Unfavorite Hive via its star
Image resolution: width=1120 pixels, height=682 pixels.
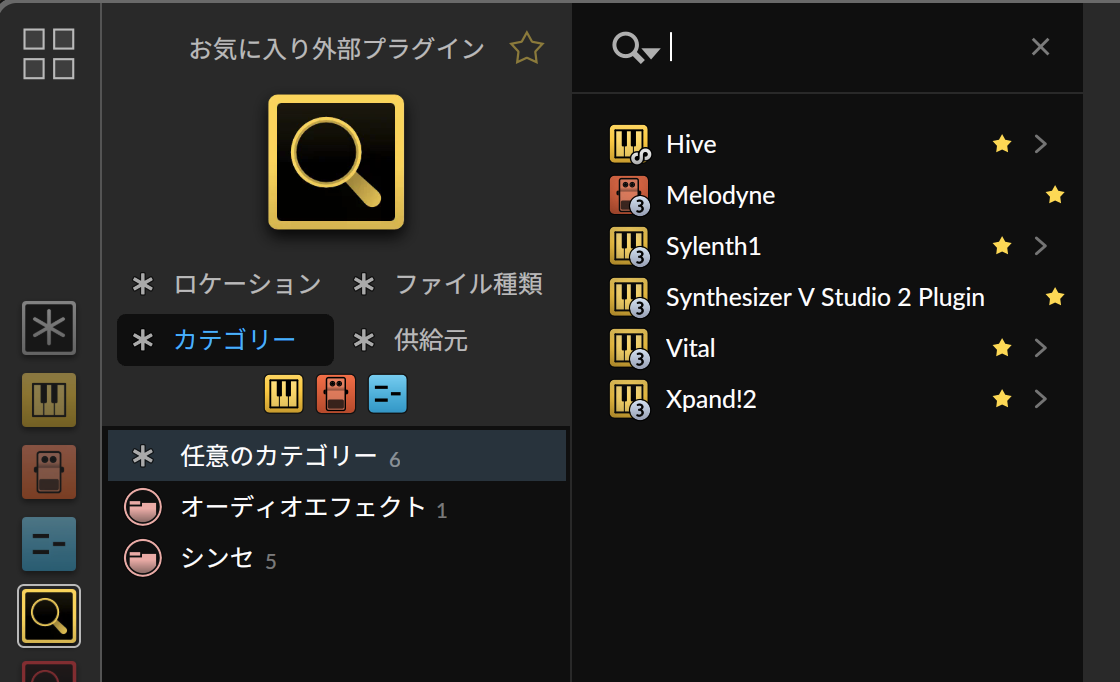pos(1002,144)
